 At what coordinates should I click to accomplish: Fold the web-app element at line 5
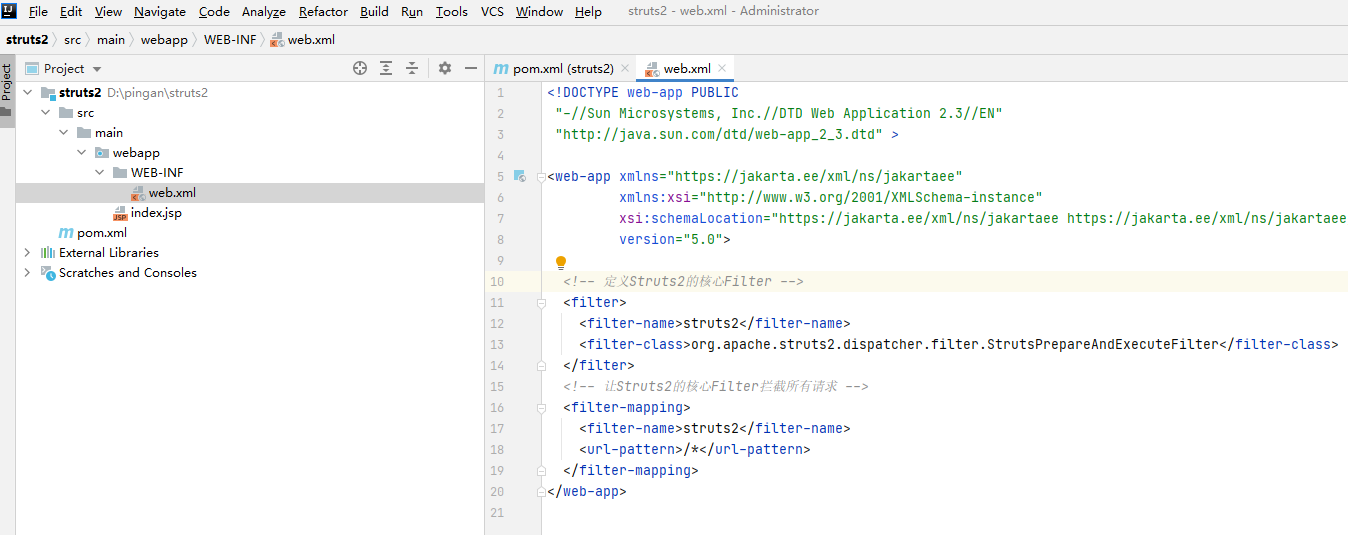point(541,177)
